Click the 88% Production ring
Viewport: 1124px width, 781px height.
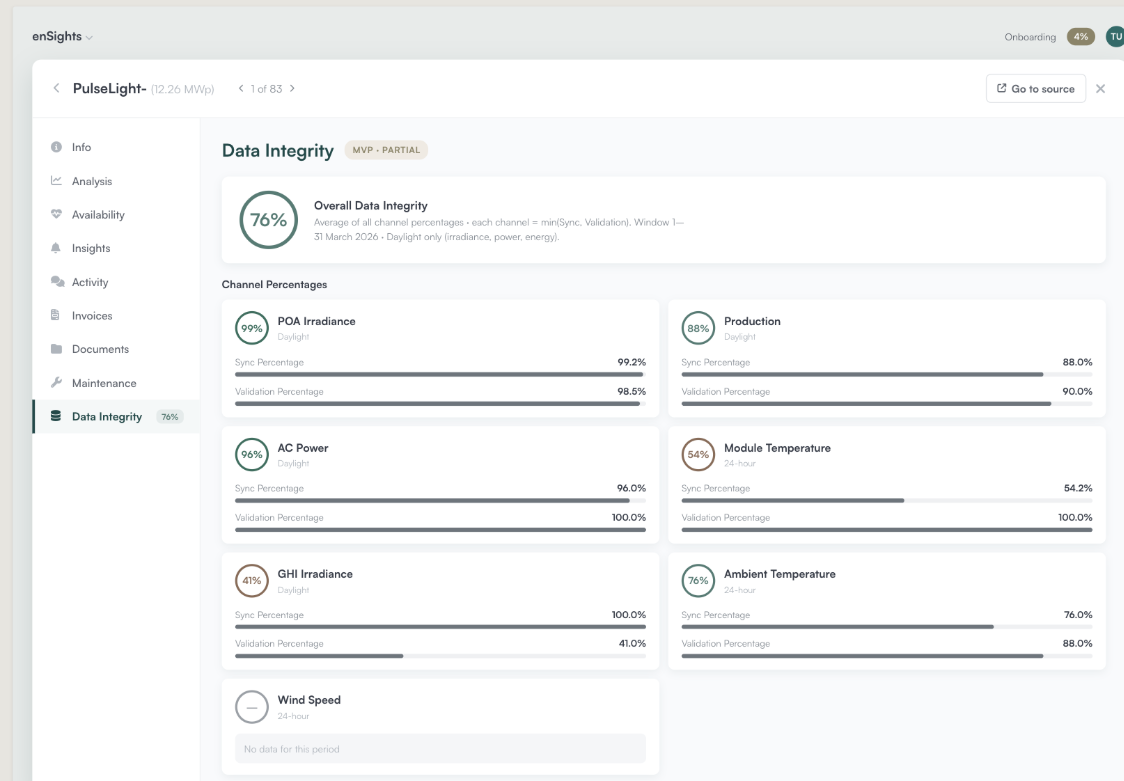(698, 328)
